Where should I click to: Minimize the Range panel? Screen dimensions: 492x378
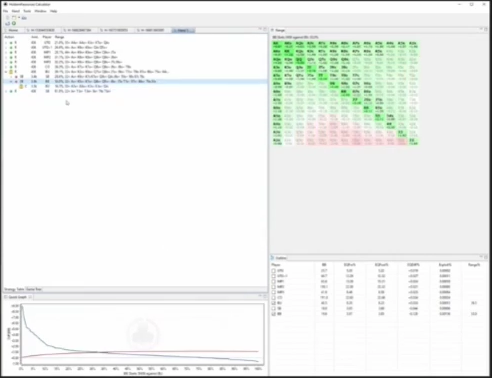pos(481,29)
